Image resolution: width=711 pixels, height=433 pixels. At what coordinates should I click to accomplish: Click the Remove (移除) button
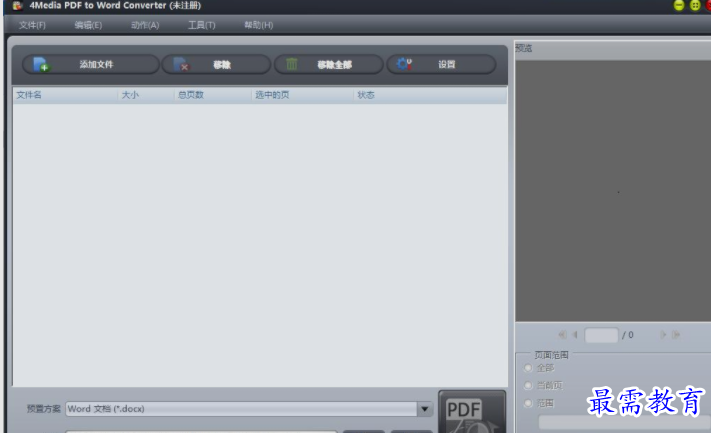pos(216,64)
